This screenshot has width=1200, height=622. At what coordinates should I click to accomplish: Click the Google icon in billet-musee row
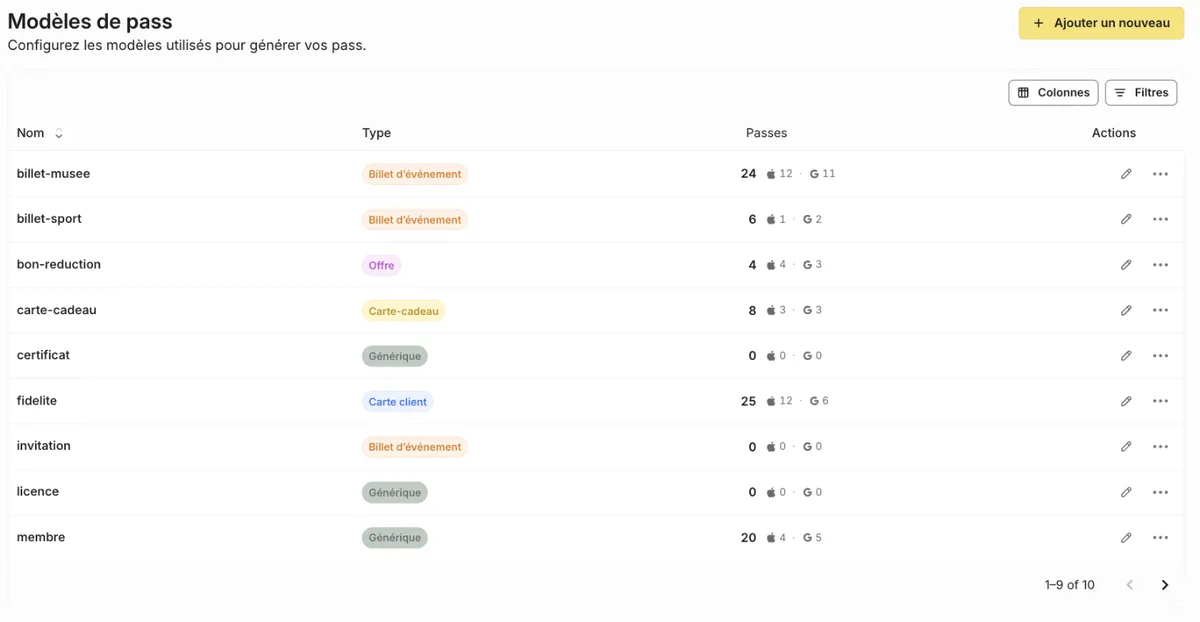pos(815,174)
